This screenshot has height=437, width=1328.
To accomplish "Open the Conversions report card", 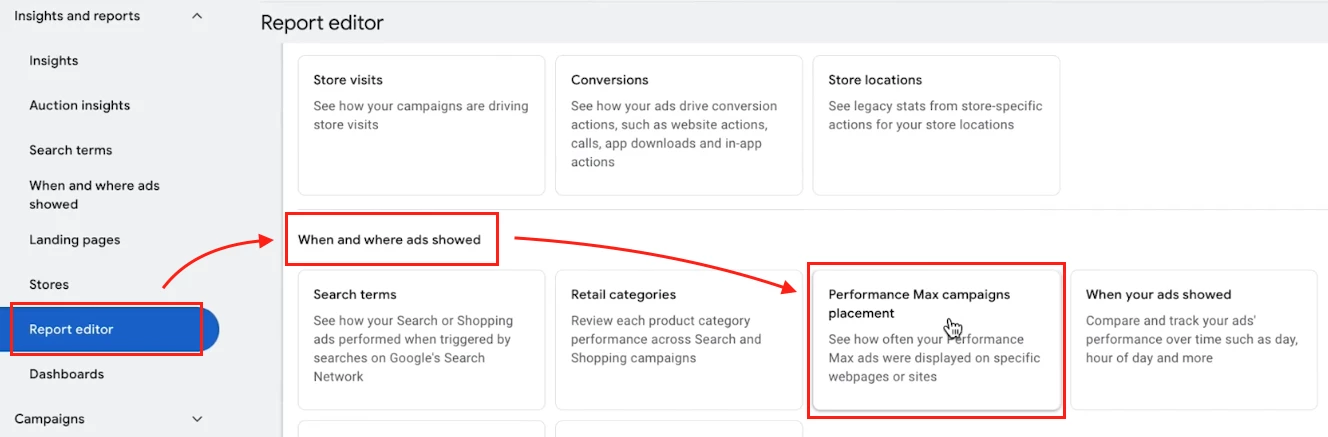I will (678, 124).
